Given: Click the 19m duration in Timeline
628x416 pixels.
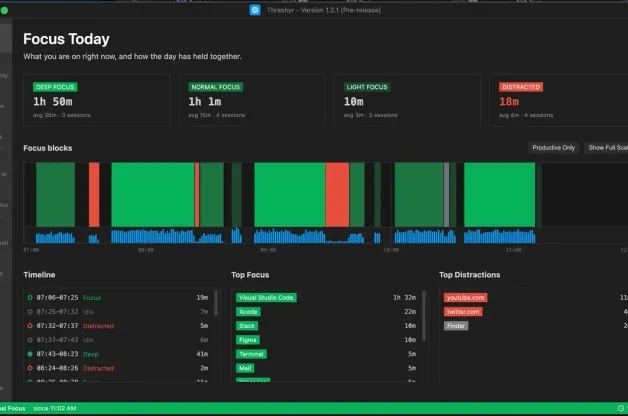Looking at the screenshot, I should (202, 297).
